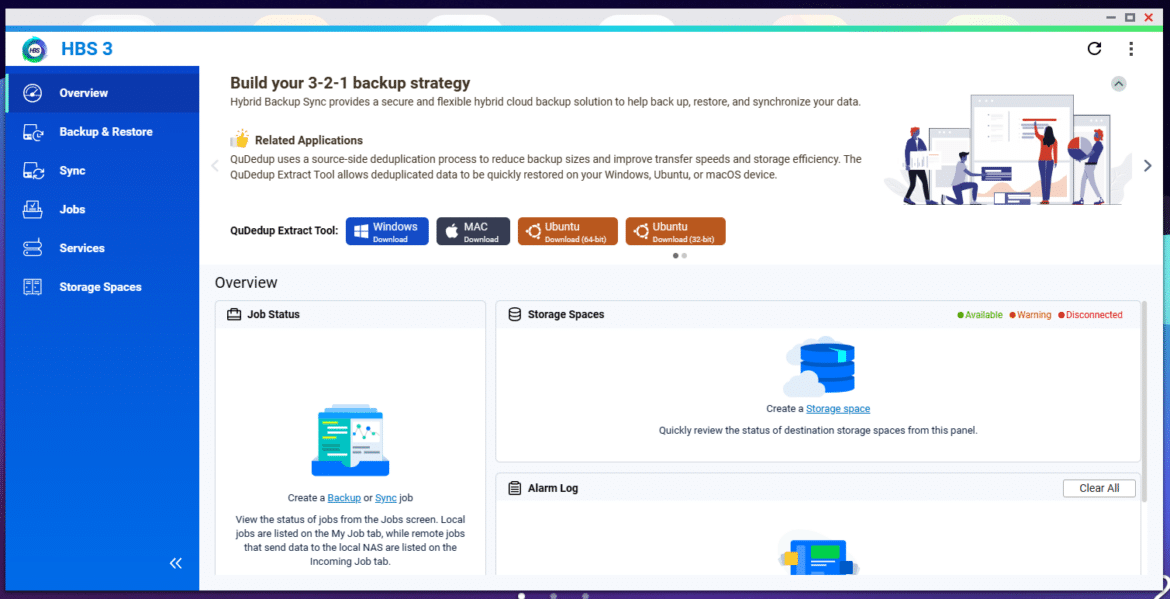
Task: Select the second desktop page dot
Action: coord(553,596)
